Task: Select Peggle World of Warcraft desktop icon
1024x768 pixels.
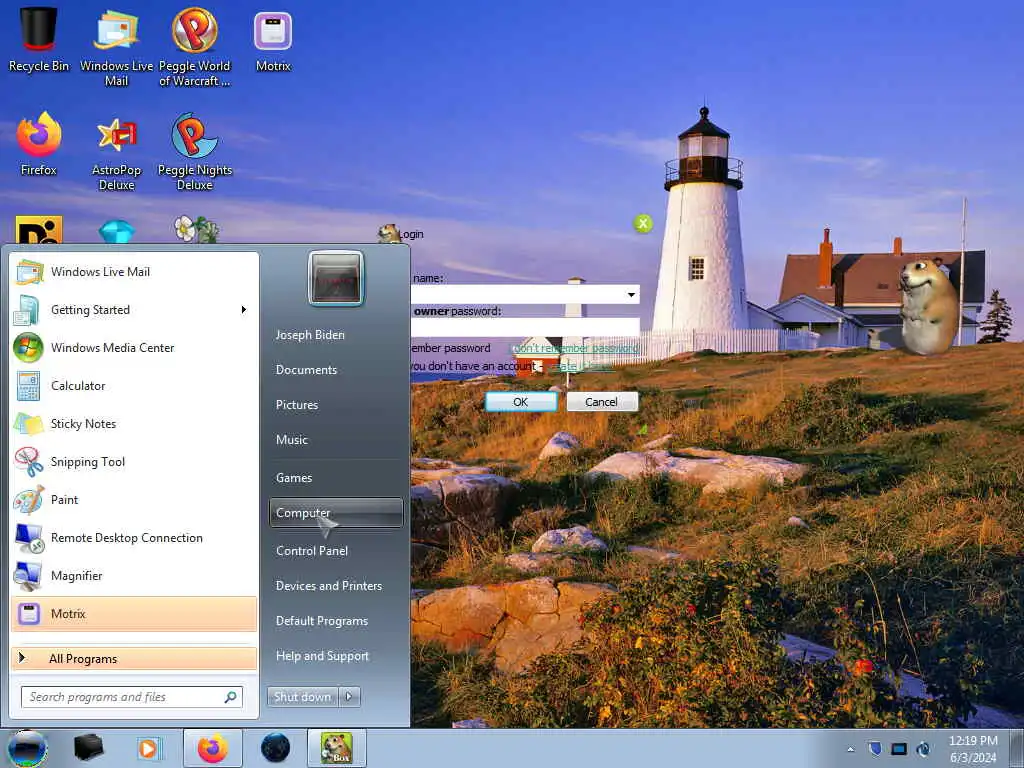Action: [x=195, y=47]
